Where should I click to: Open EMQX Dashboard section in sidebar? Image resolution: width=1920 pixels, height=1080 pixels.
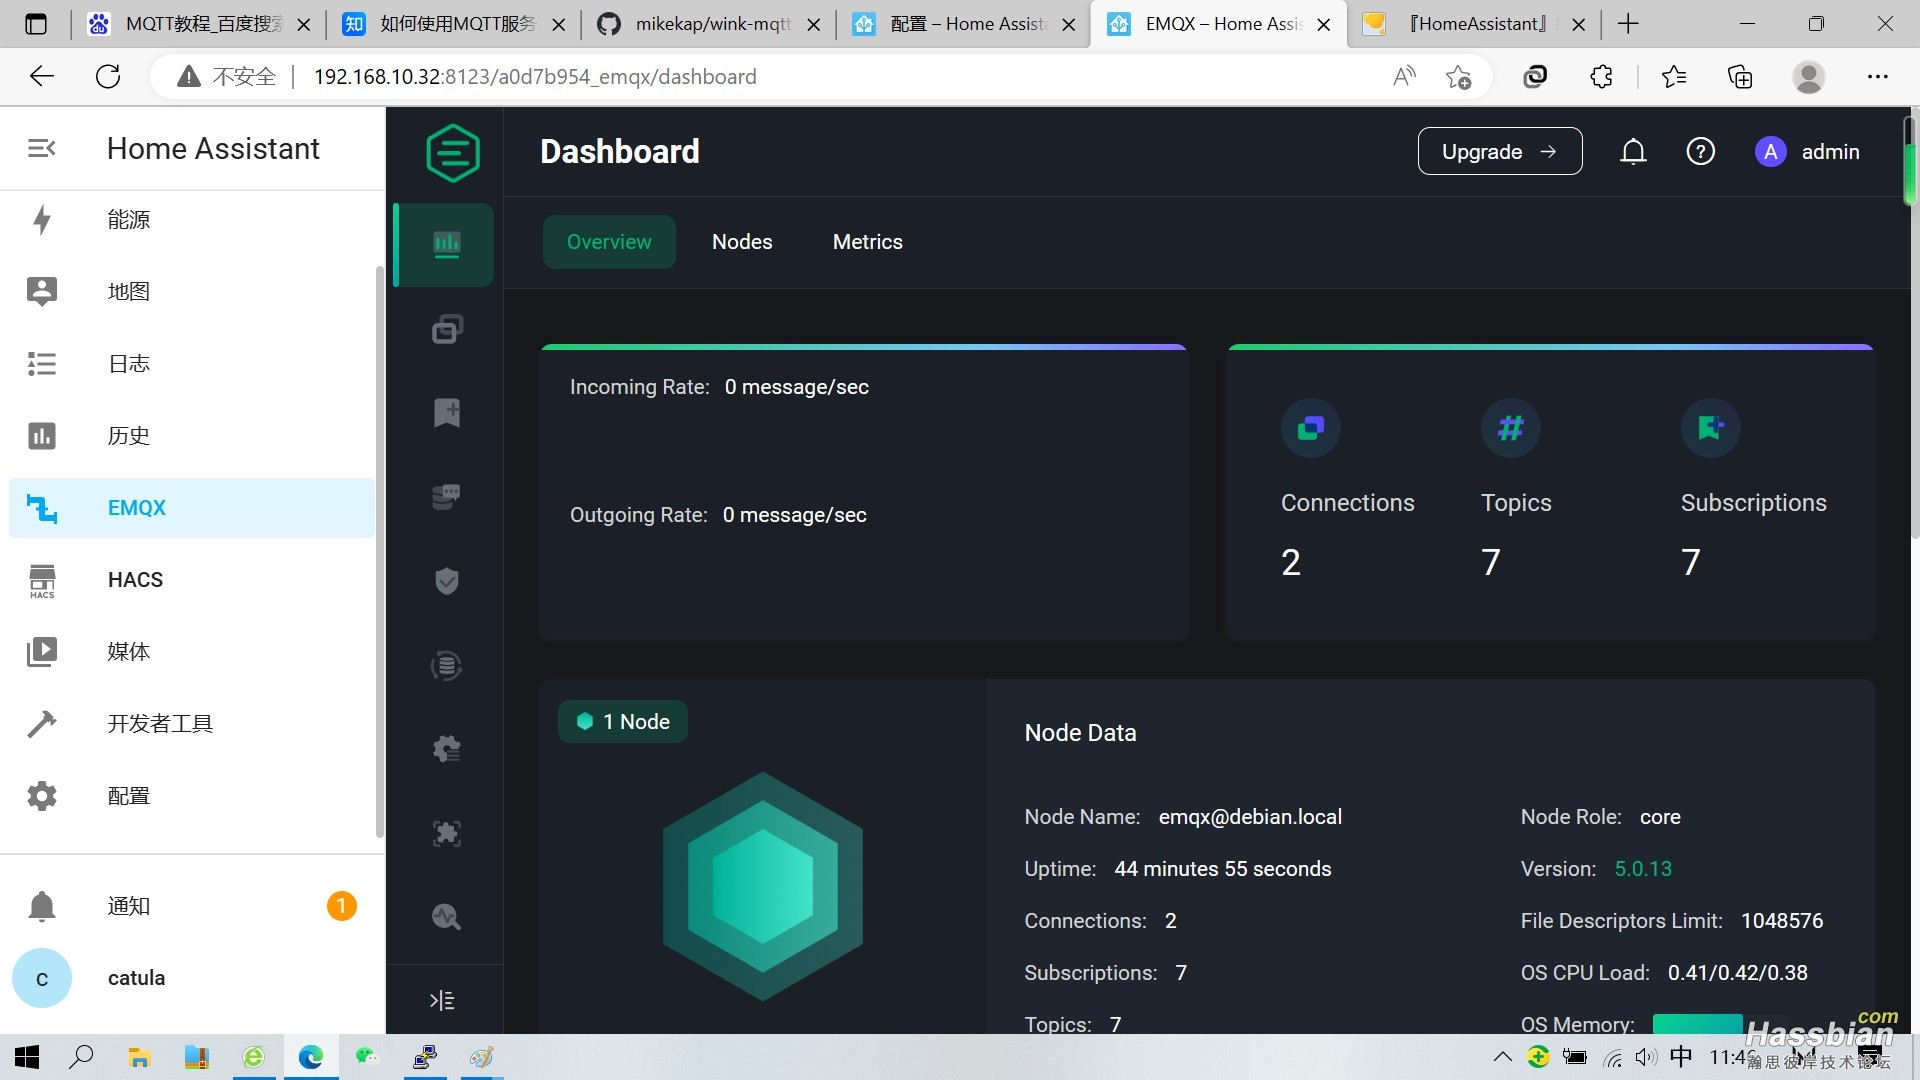click(446, 244)
